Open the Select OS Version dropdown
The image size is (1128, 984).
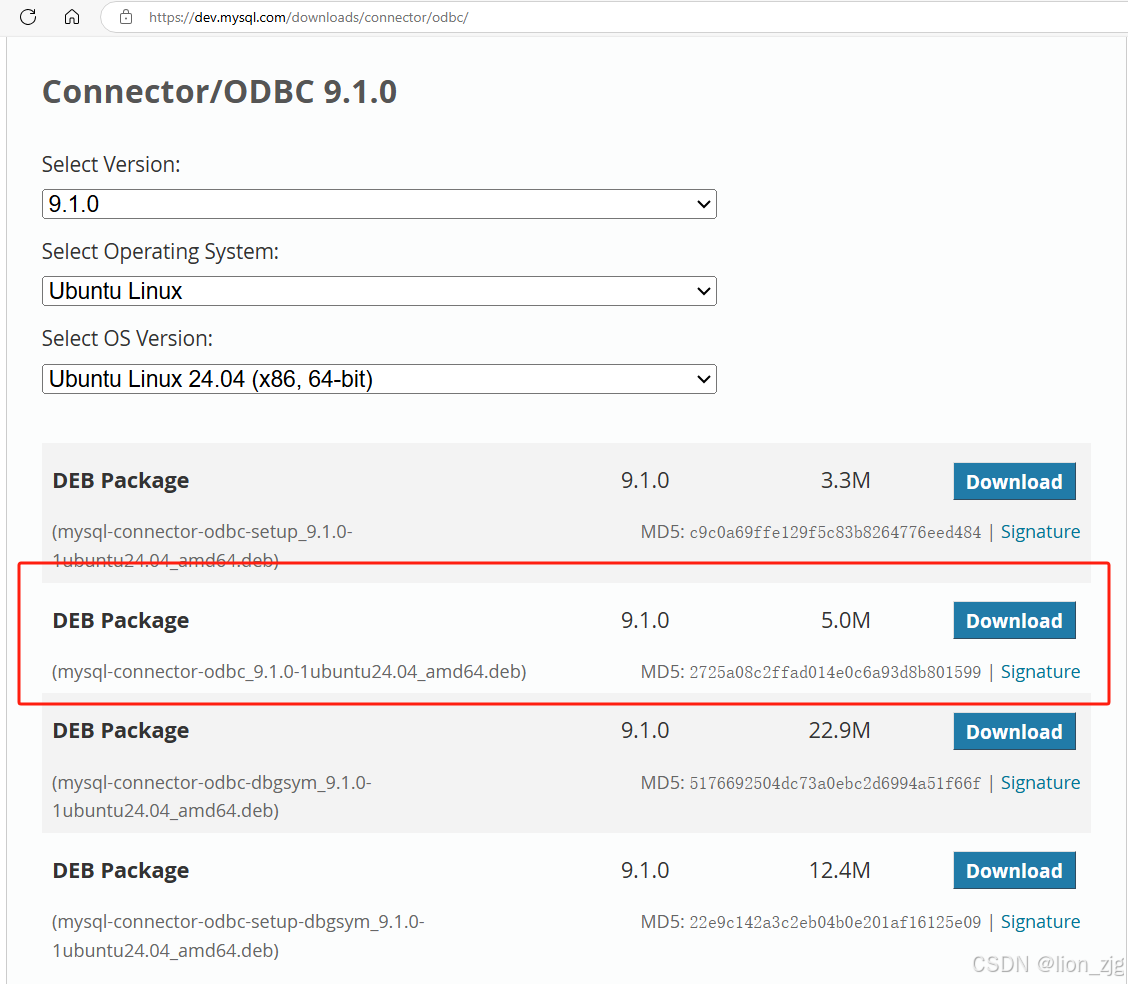coord(379,379)
